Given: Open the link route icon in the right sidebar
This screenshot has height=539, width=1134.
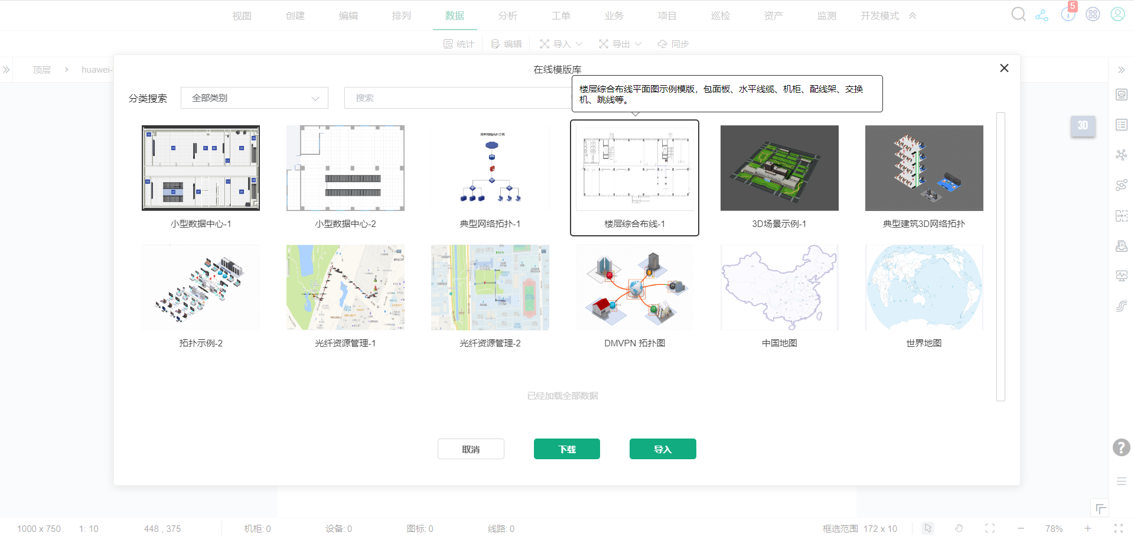Looking at the screenshot, I should [x=1122, y=184].
